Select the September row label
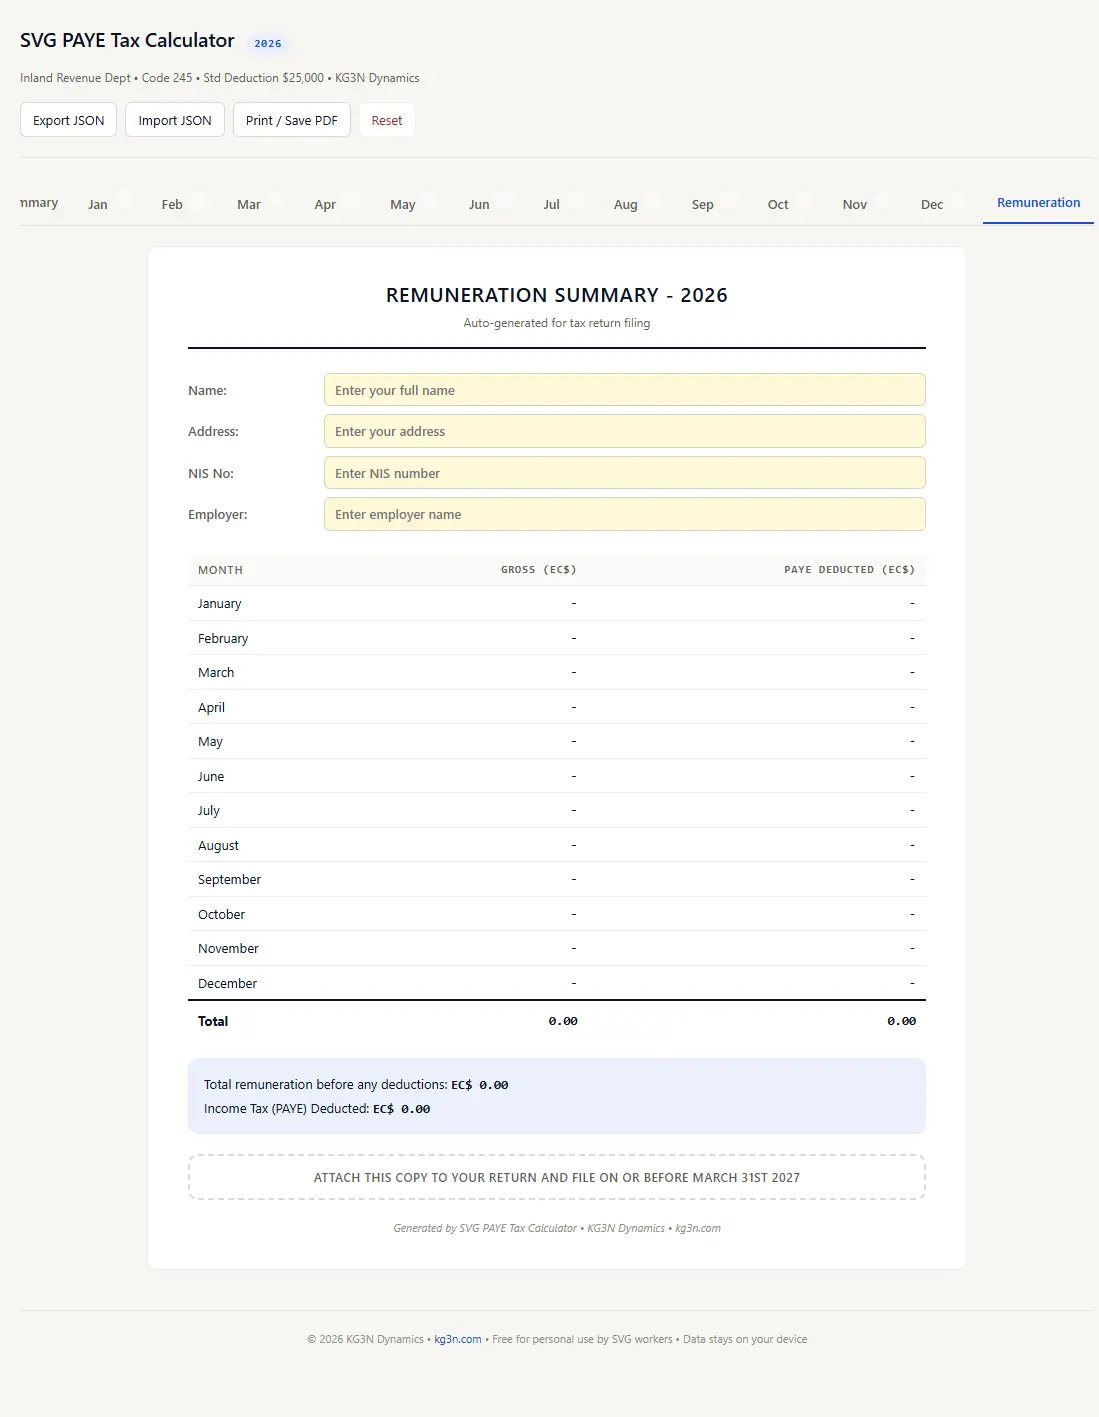 (x=229, y=880)
